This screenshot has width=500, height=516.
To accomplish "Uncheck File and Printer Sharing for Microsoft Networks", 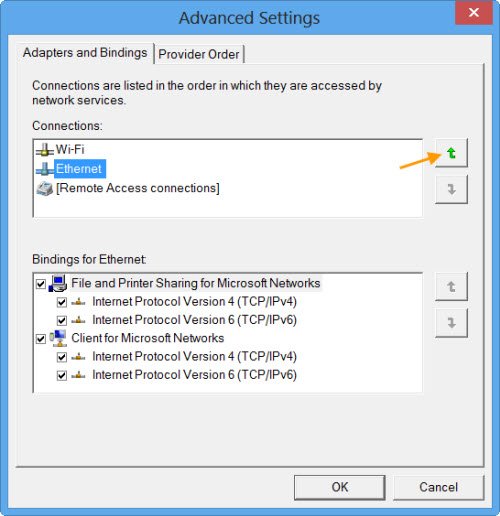I will (41, 284).
